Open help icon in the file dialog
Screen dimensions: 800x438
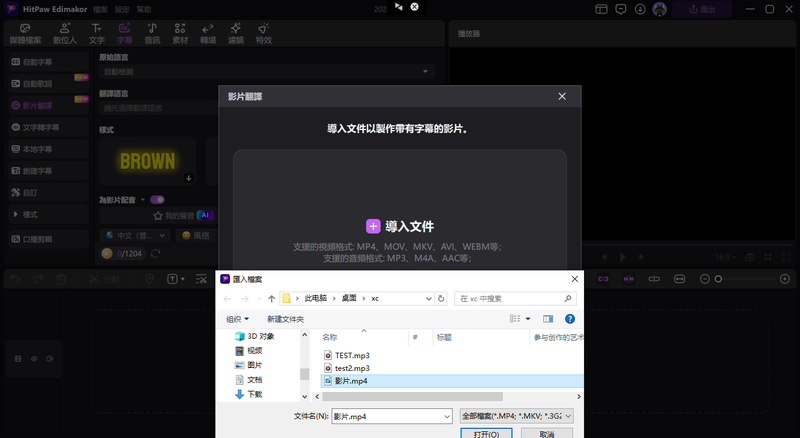pyautogui.click(x=570, y=319)
